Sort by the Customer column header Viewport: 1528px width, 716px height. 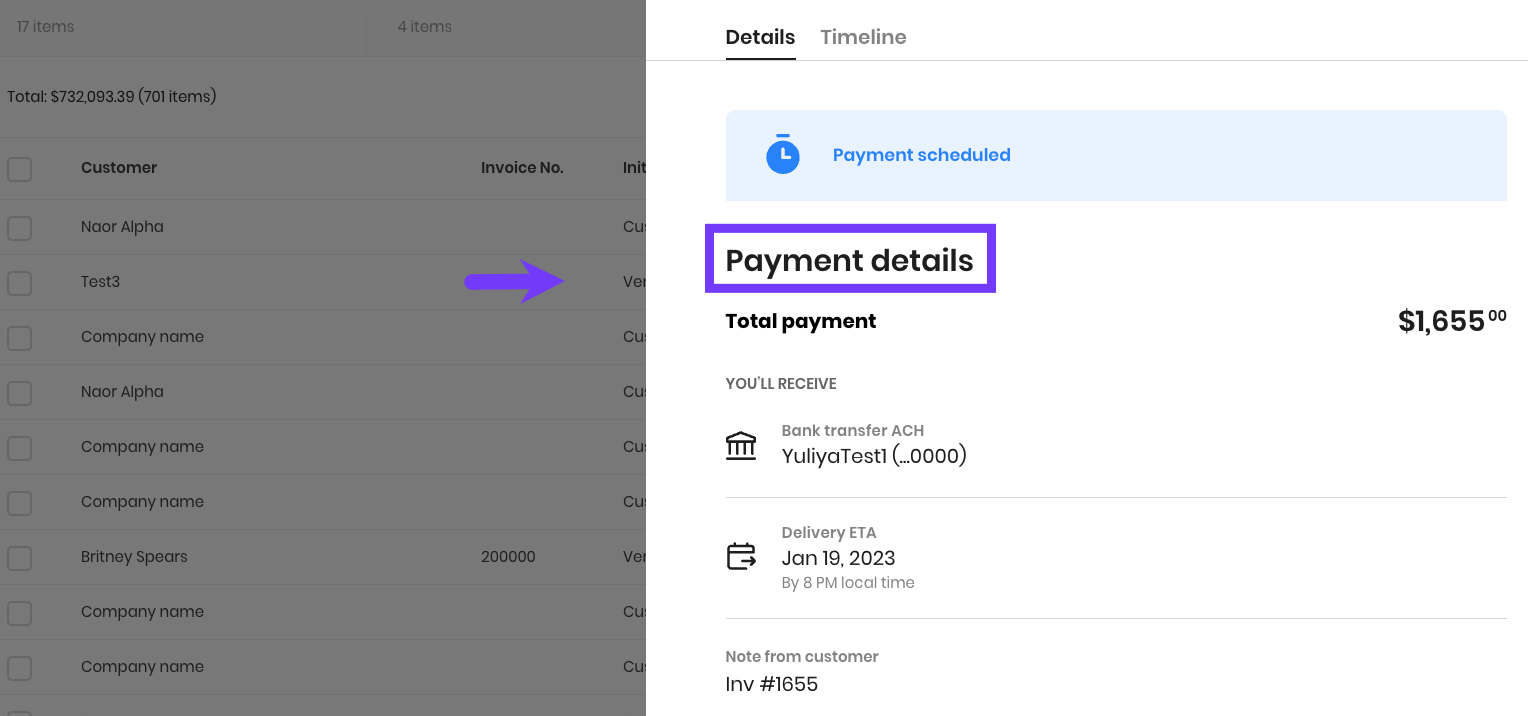pos(119,168)
